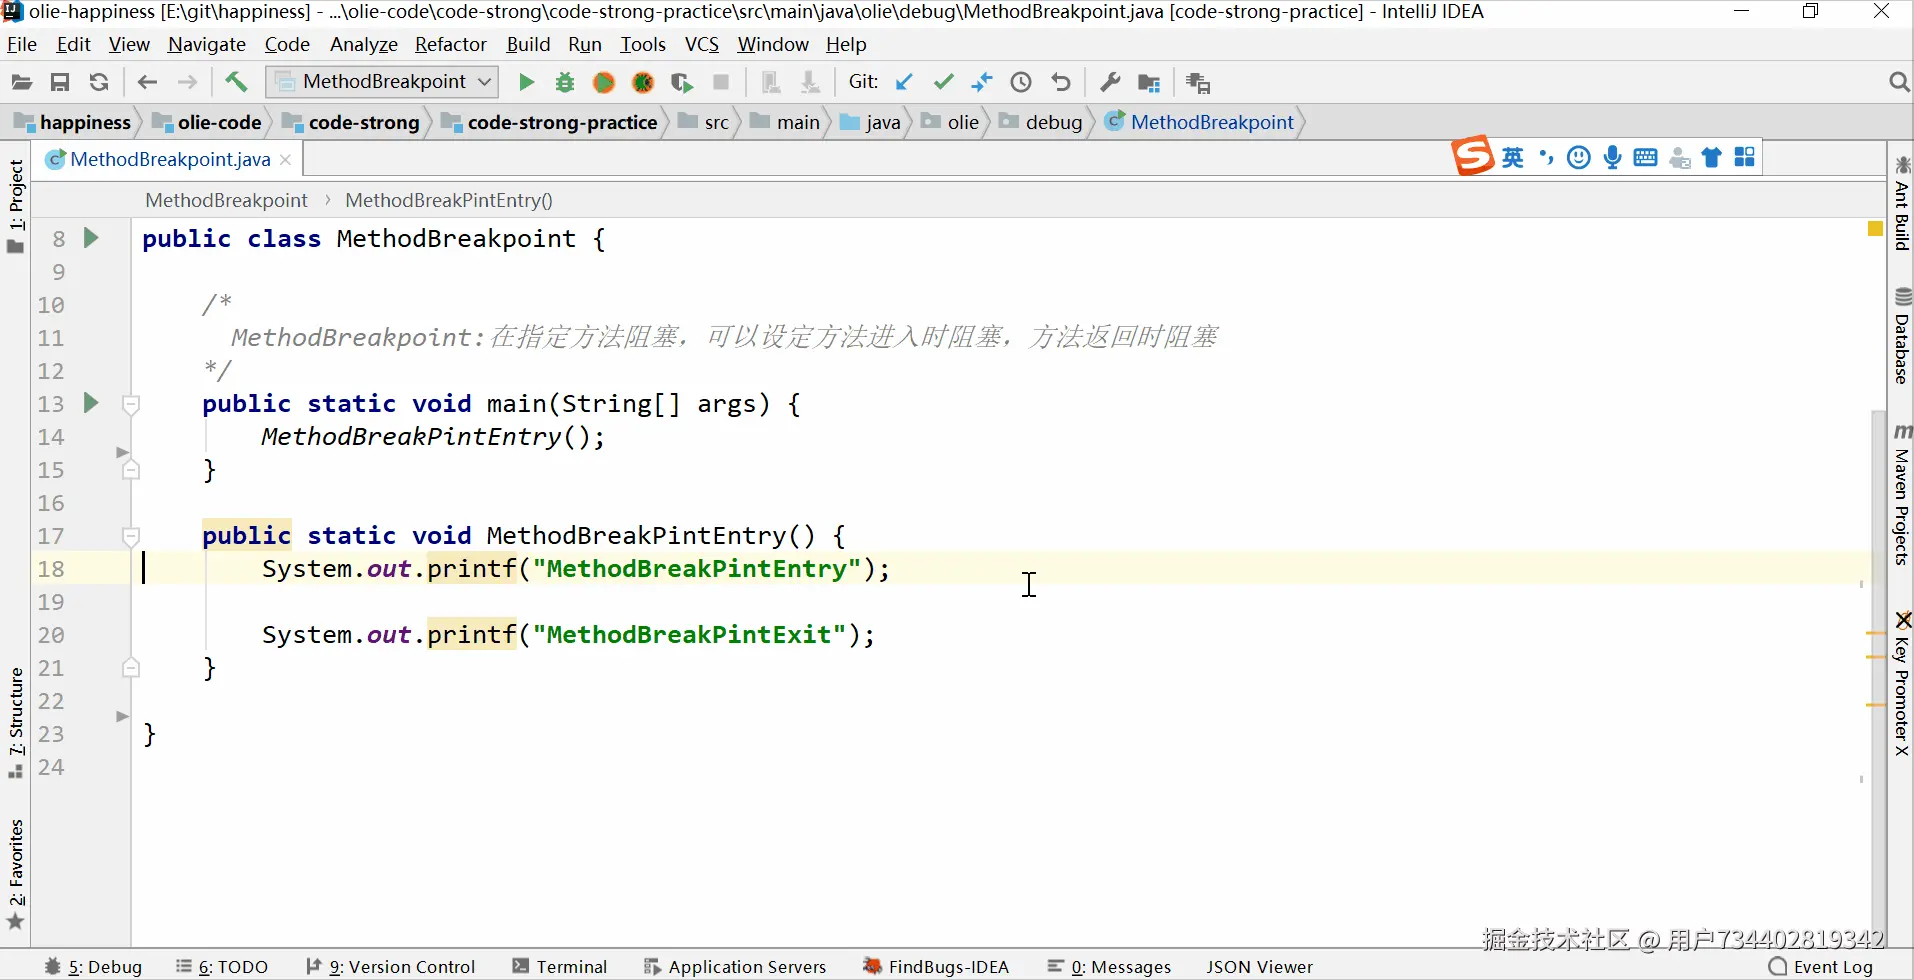Open the Refactor menu
This screenshot has width=1914, height=980.
(451, 44)
